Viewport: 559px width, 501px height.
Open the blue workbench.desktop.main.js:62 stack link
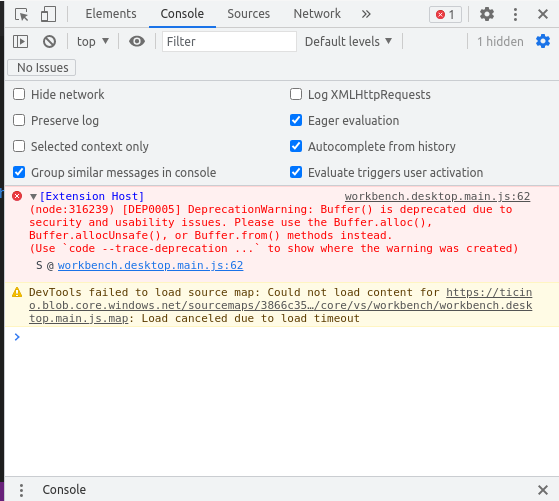[x=150, y=265]
